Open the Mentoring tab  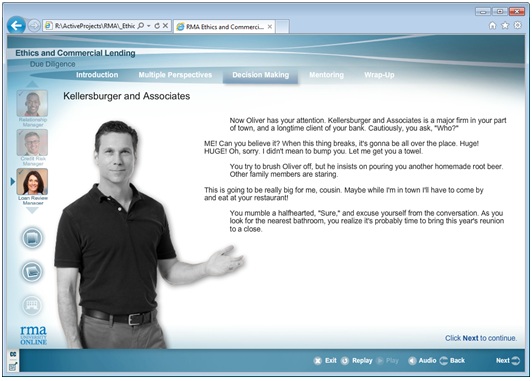point(326,75)
